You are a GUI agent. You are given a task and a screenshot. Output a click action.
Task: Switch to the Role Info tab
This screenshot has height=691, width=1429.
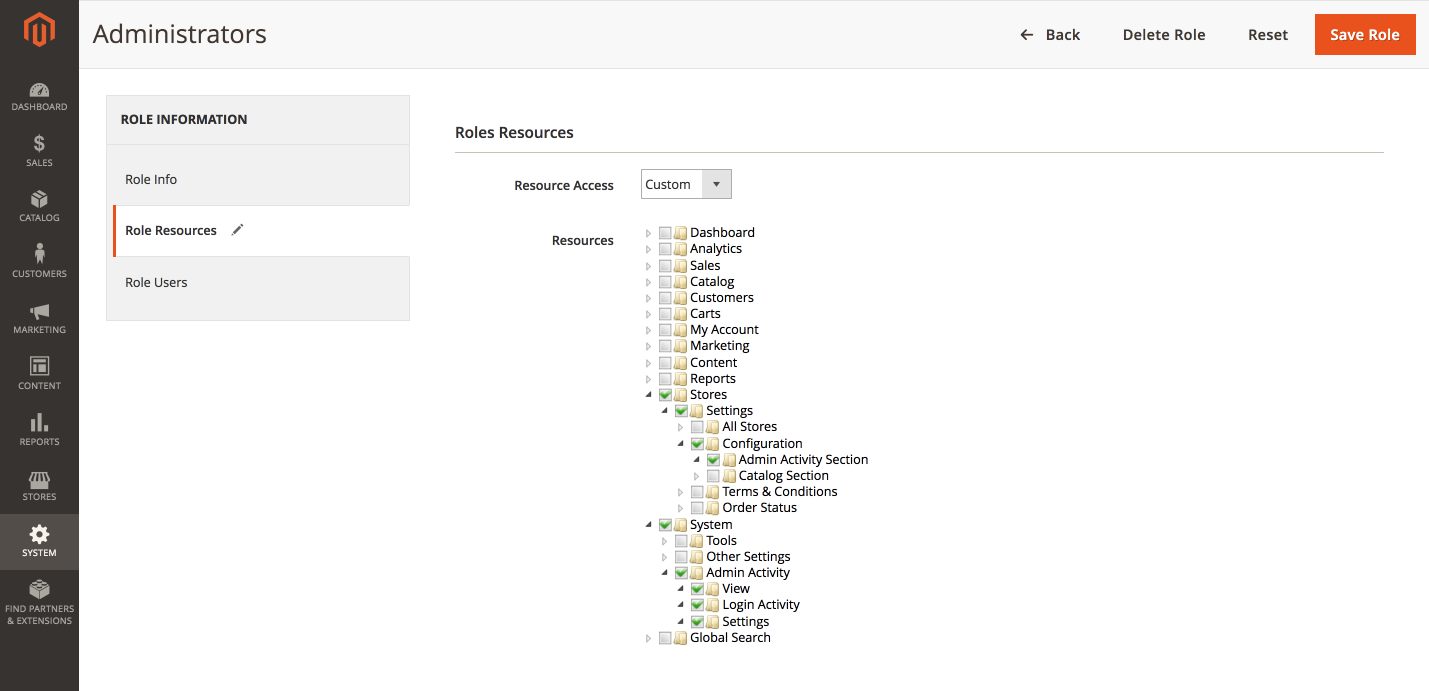151,180
